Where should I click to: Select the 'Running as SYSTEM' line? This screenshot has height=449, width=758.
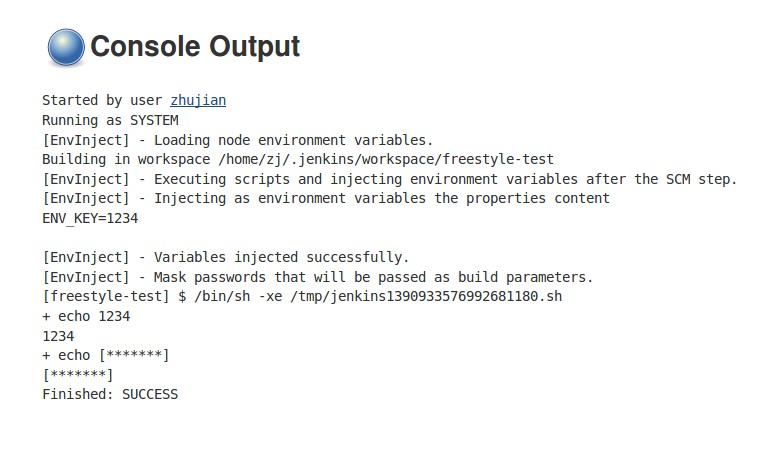110,120
